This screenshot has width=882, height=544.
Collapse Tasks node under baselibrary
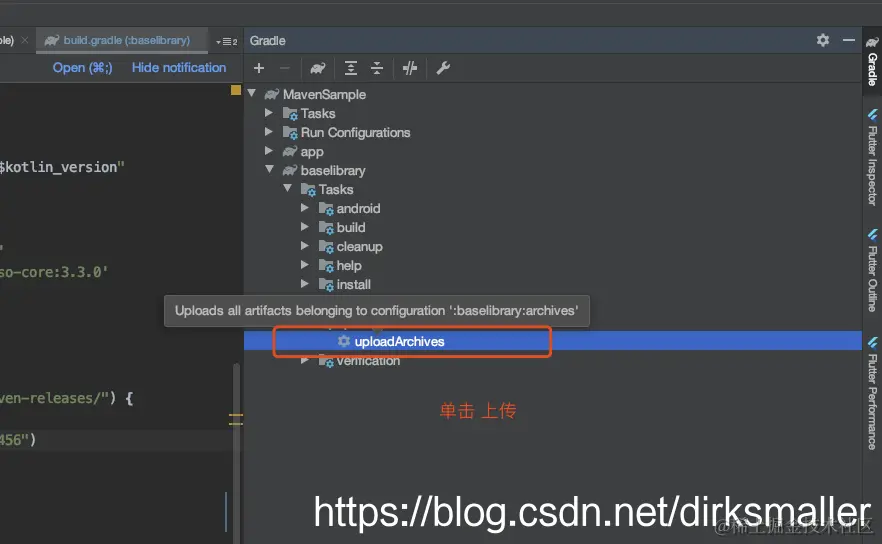tap(287, 188)
